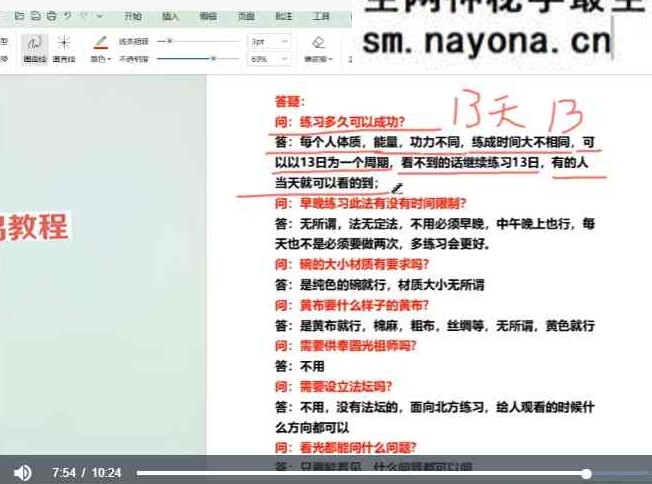Click the undo arrow icon
Screen dimensions: 652x484
pos(68,16)
